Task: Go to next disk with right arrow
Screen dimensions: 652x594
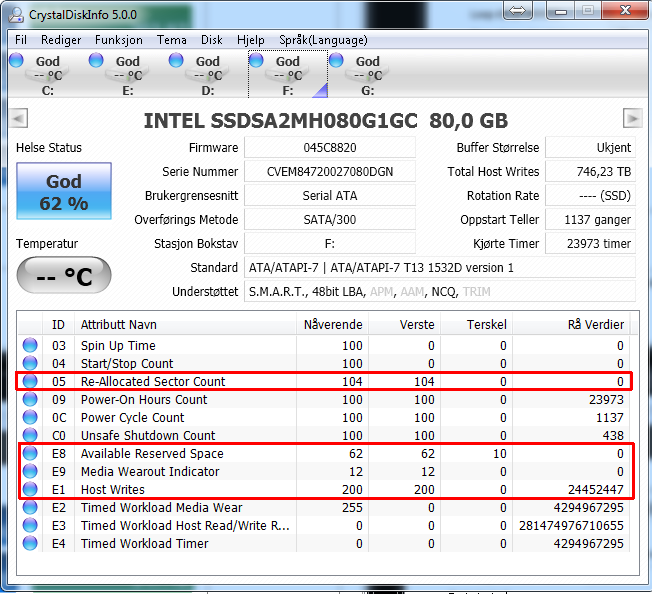Action: 632,118
